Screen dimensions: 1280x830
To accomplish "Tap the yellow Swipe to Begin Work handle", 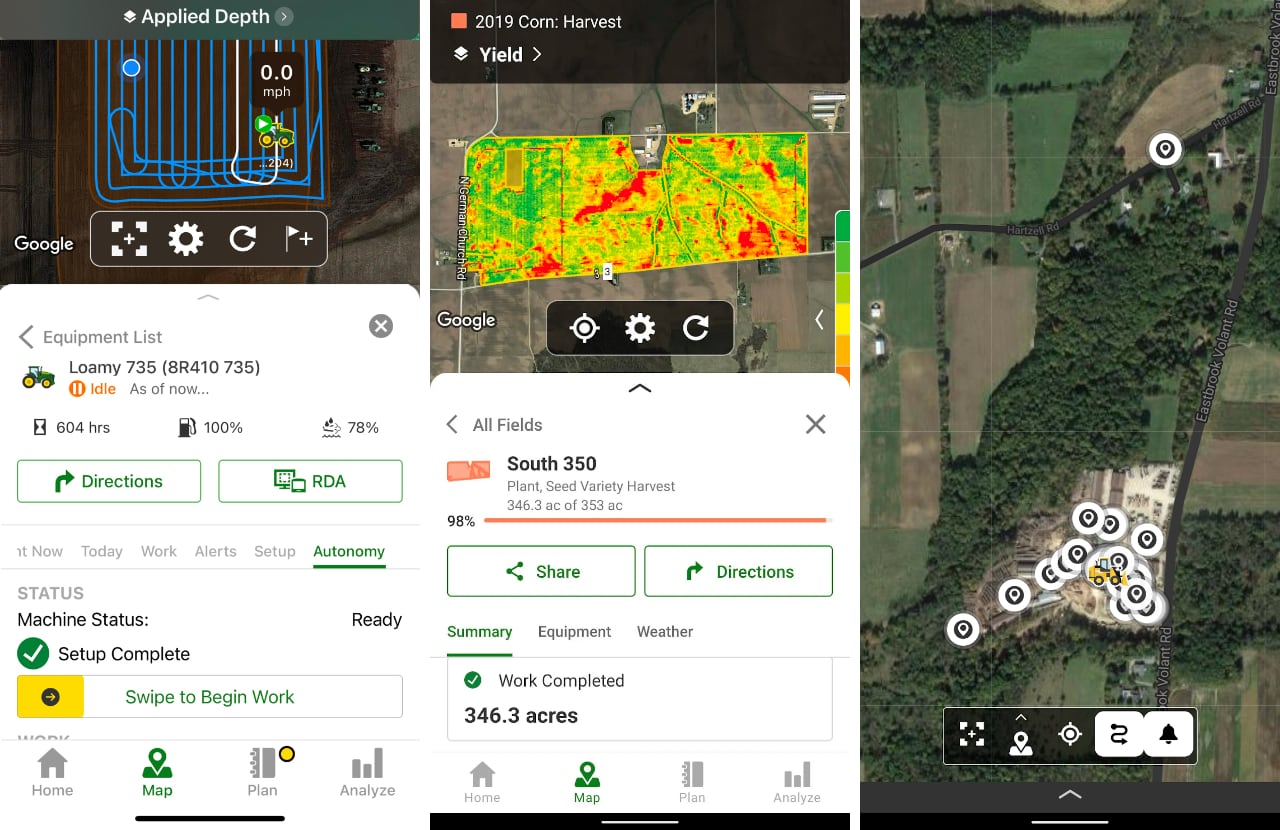I will [50, 697].
